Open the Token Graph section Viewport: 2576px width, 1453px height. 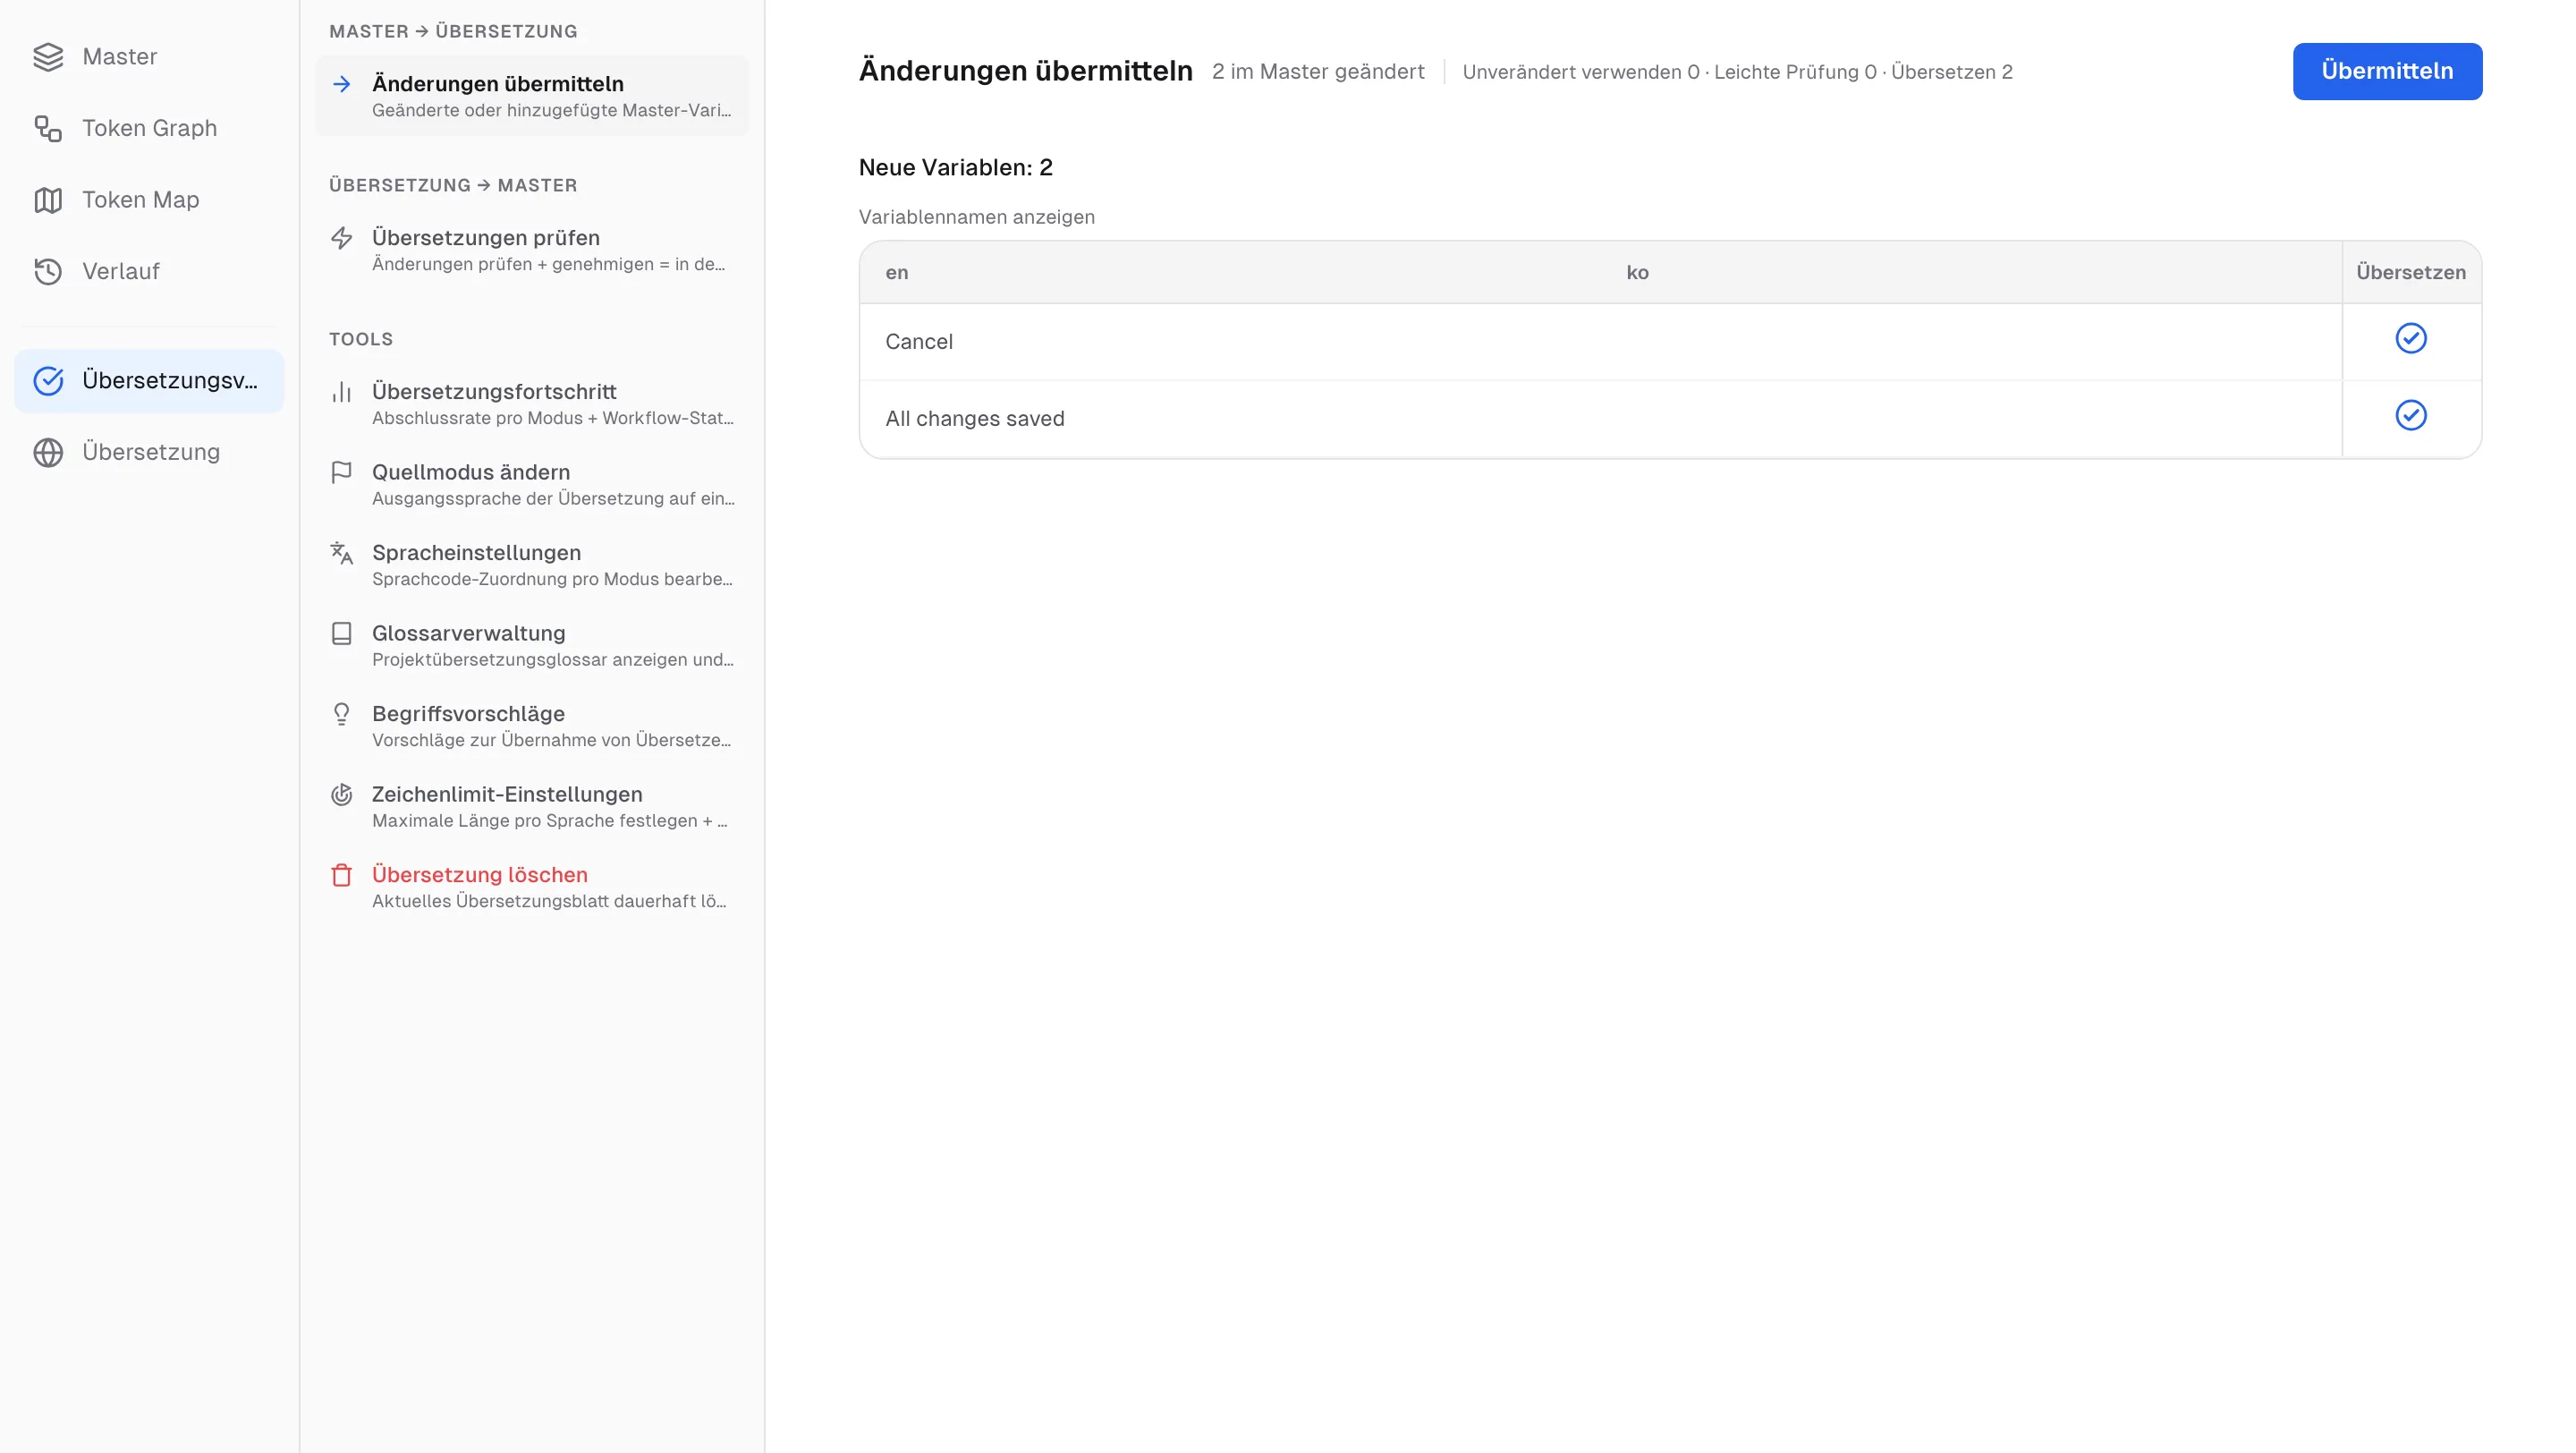coord(149,128)
